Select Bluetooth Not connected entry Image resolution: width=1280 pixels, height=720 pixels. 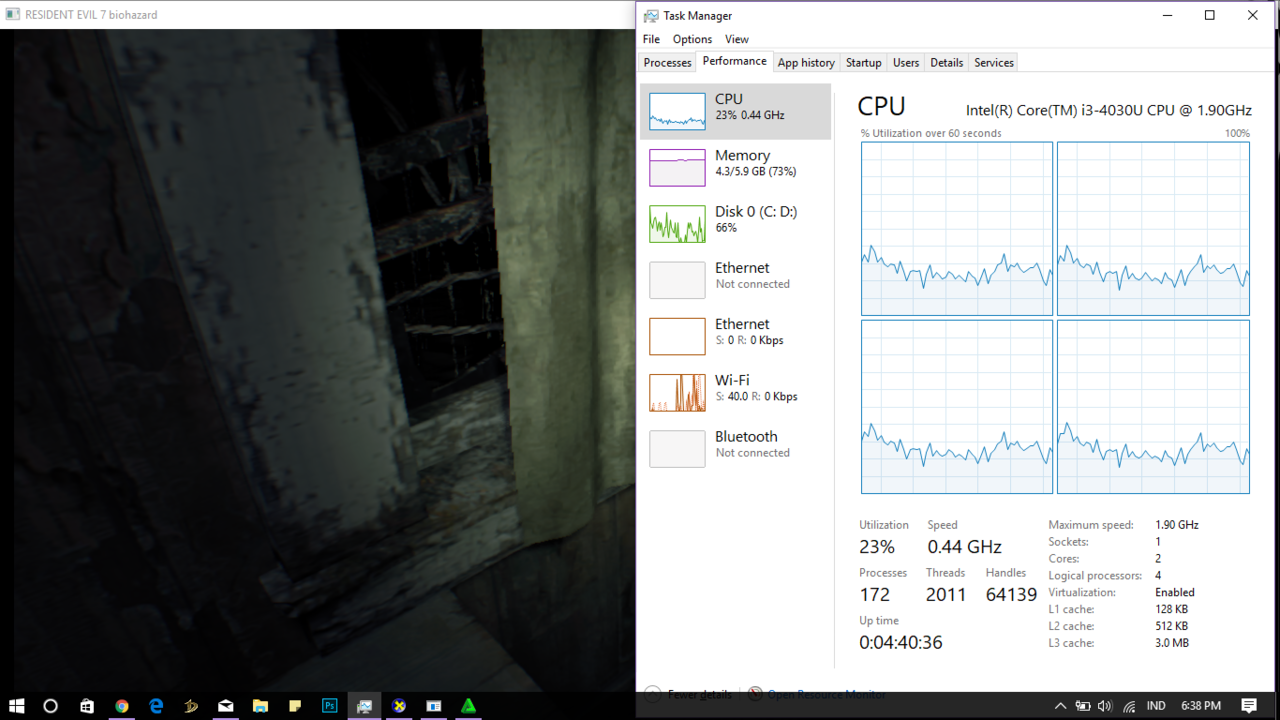pyautogui.click(x=735, y=448)
